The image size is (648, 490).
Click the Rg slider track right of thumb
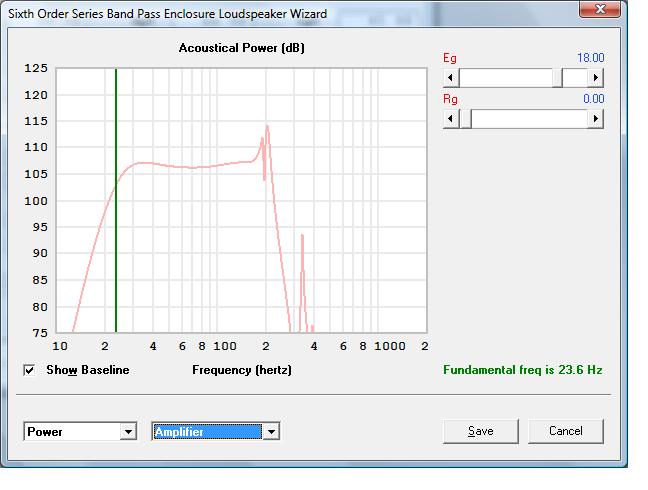click(529, 119)
